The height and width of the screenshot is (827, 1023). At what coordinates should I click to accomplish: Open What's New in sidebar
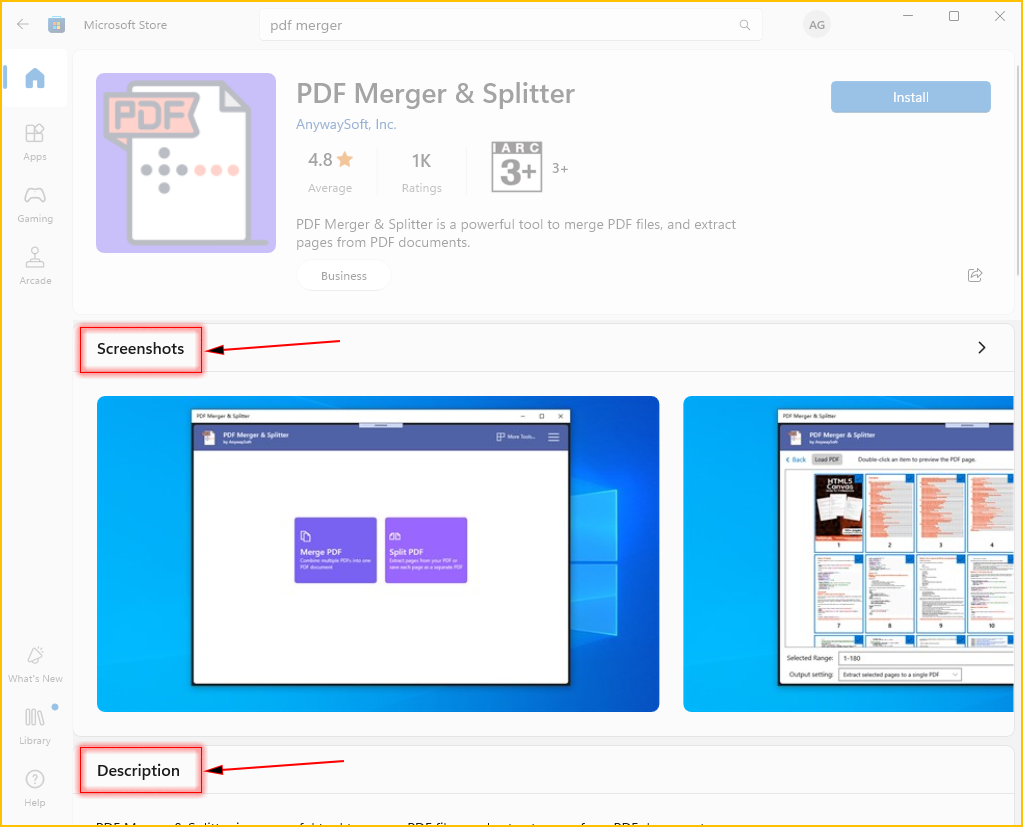tap(35, 664)
